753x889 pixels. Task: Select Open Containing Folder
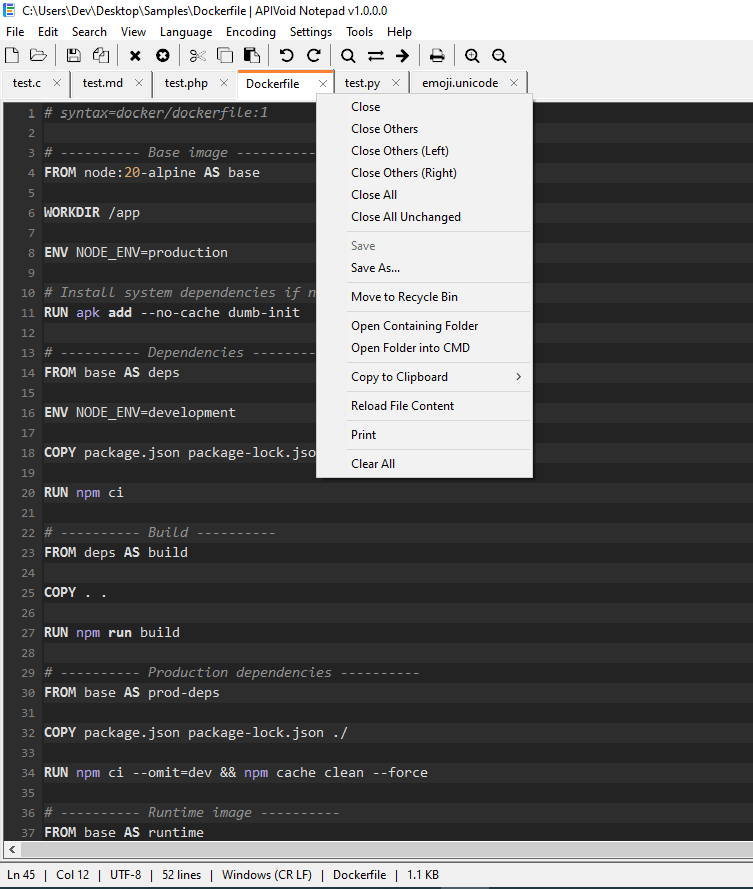coord(424,326)
